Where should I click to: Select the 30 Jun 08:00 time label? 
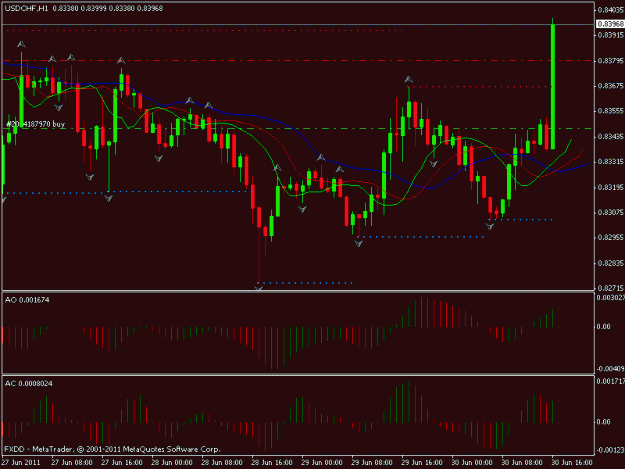click(x=522, y=462)
